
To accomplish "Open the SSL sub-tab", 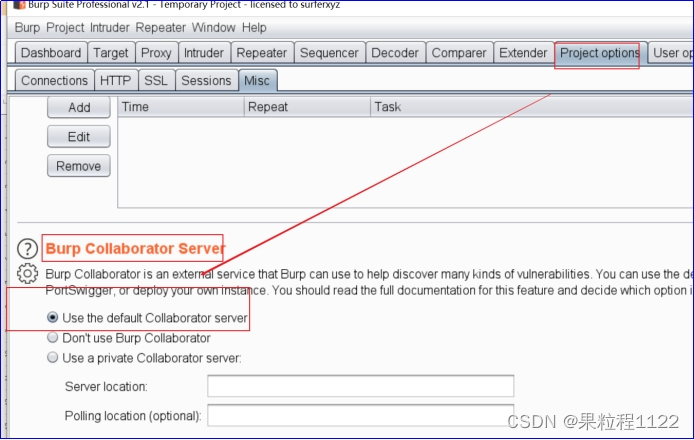I will (156, 81).
